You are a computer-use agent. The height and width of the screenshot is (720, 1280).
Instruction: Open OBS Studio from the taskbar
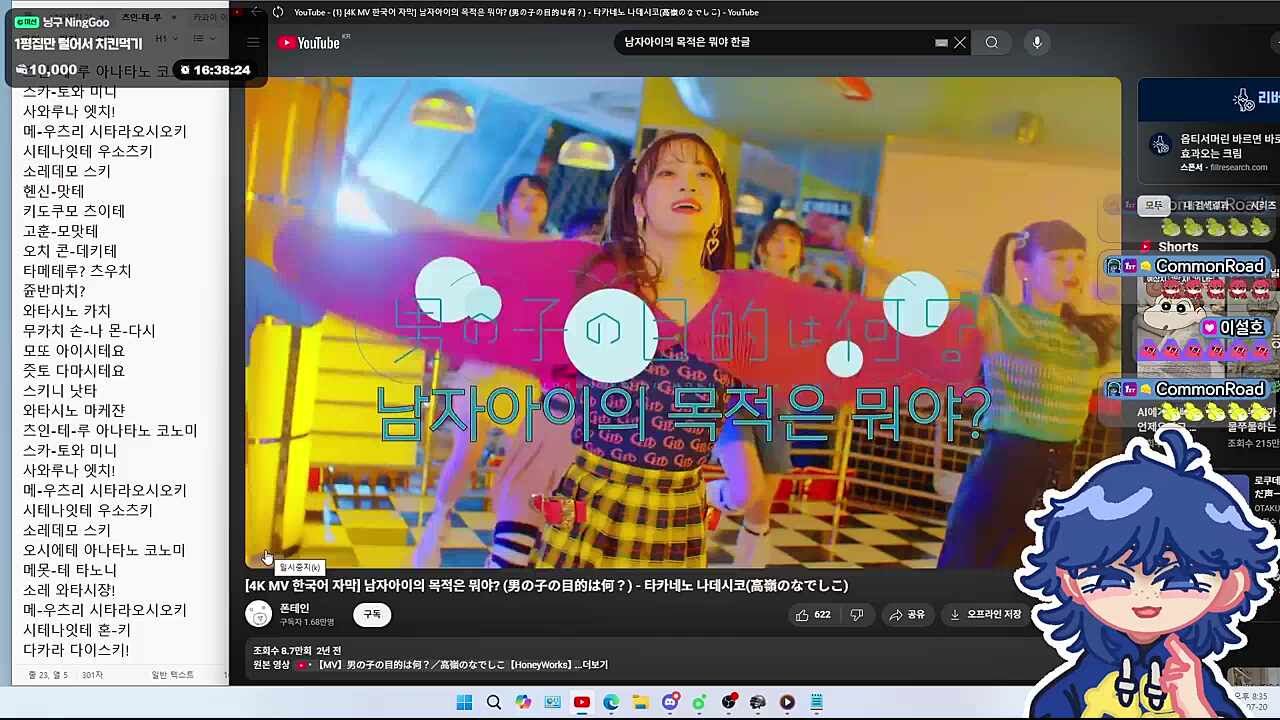[x=729, y=702]
